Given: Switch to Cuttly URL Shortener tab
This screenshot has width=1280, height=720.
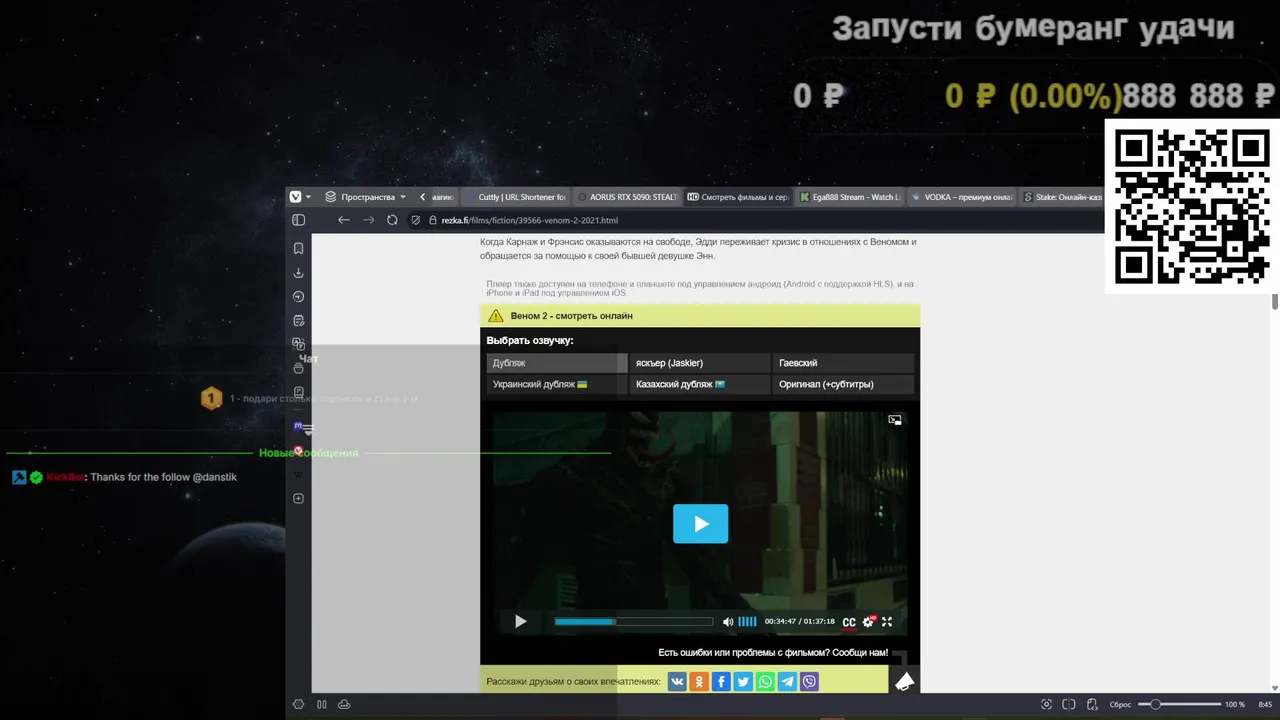Looking at the screenshot, I should [x=514, y=197].
